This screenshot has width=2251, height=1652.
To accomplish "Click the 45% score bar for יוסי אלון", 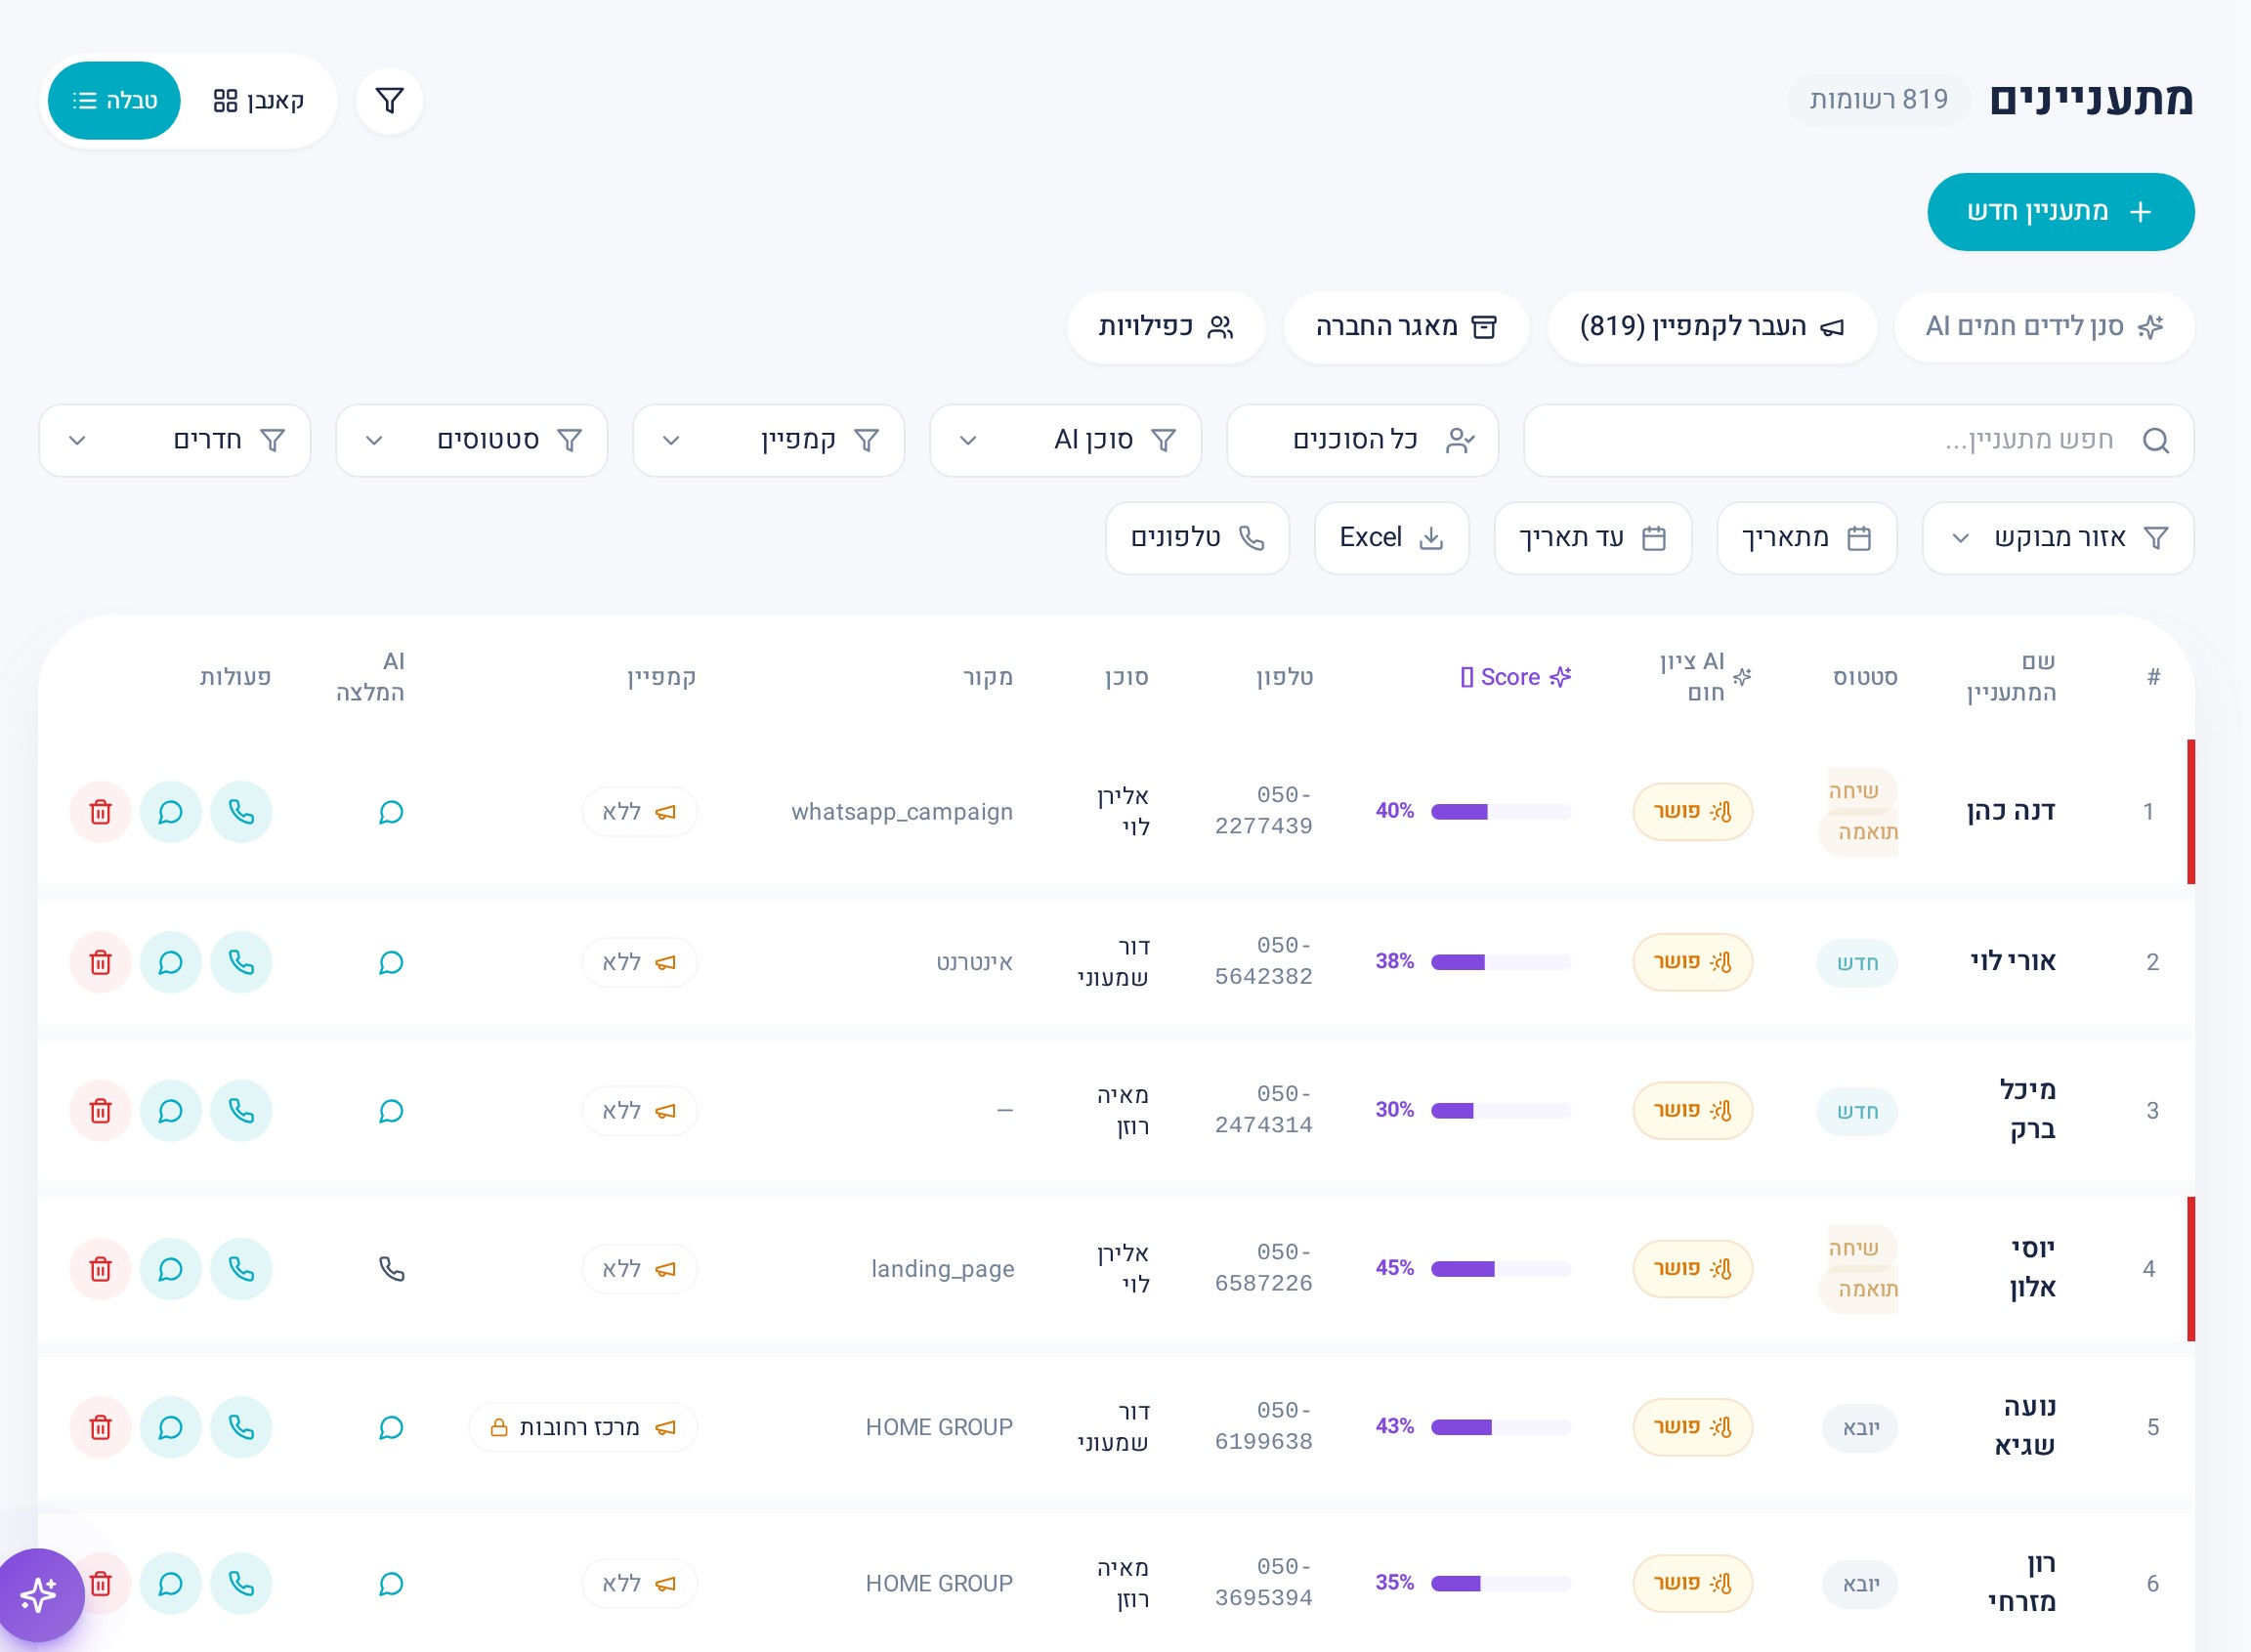I will click(1500, 1269).
